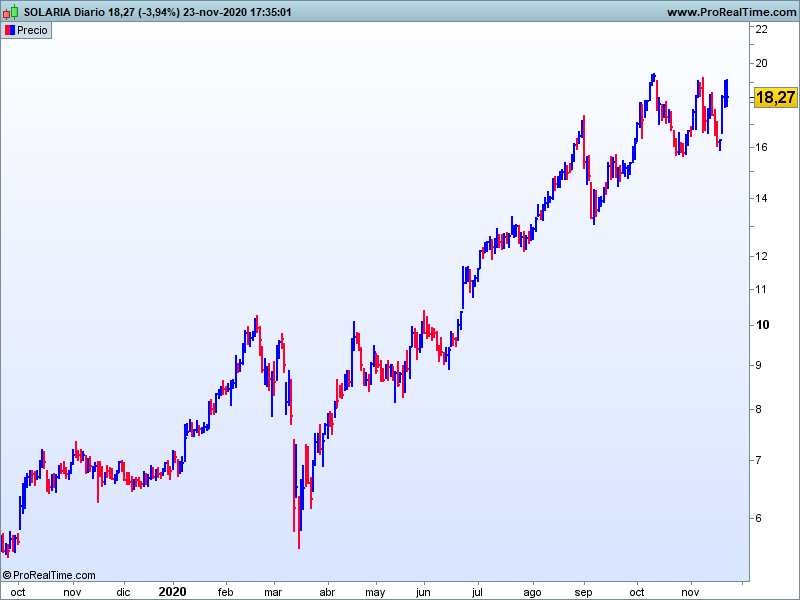Click the 6 level on price scale
The height and width of the screenshot is (600, 800).
point(761,518)
